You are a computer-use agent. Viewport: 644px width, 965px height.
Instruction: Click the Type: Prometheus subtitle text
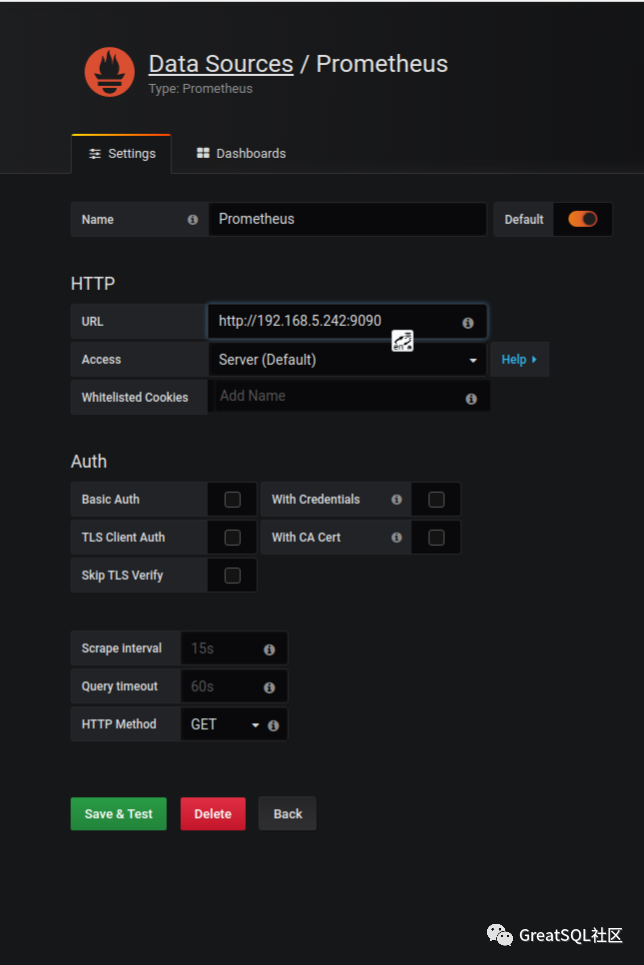[x=200, y=89]
